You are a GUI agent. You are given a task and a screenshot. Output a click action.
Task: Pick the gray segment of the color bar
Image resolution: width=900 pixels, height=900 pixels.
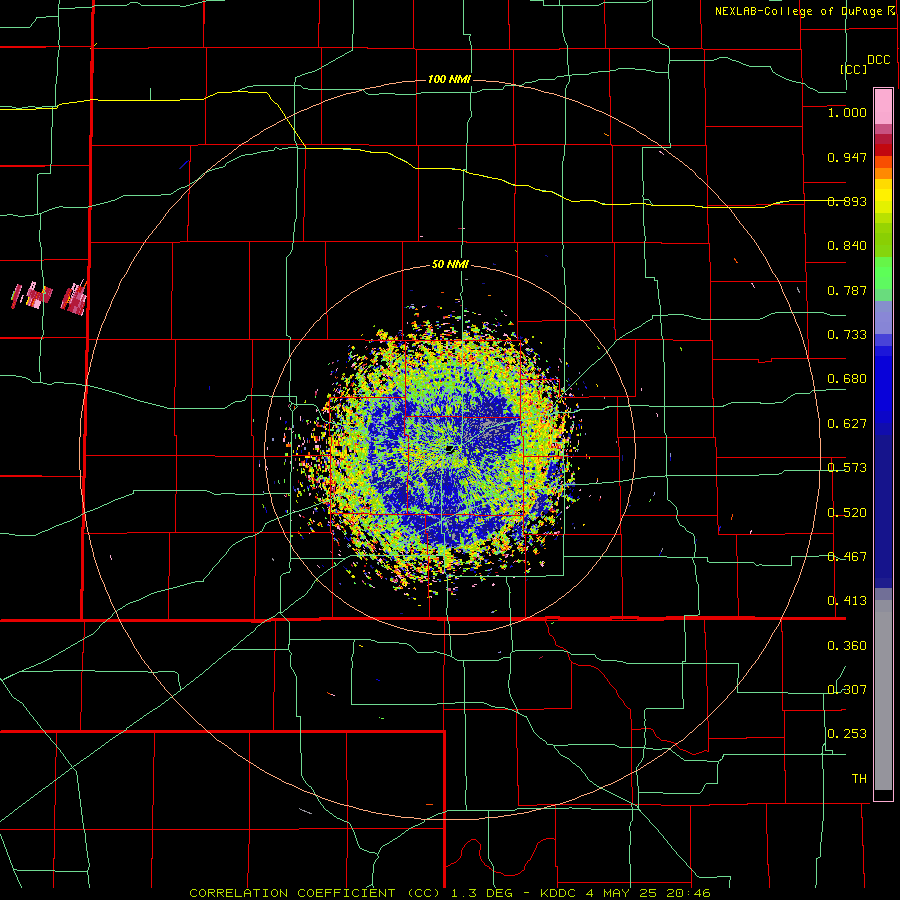tap(883, 695)
